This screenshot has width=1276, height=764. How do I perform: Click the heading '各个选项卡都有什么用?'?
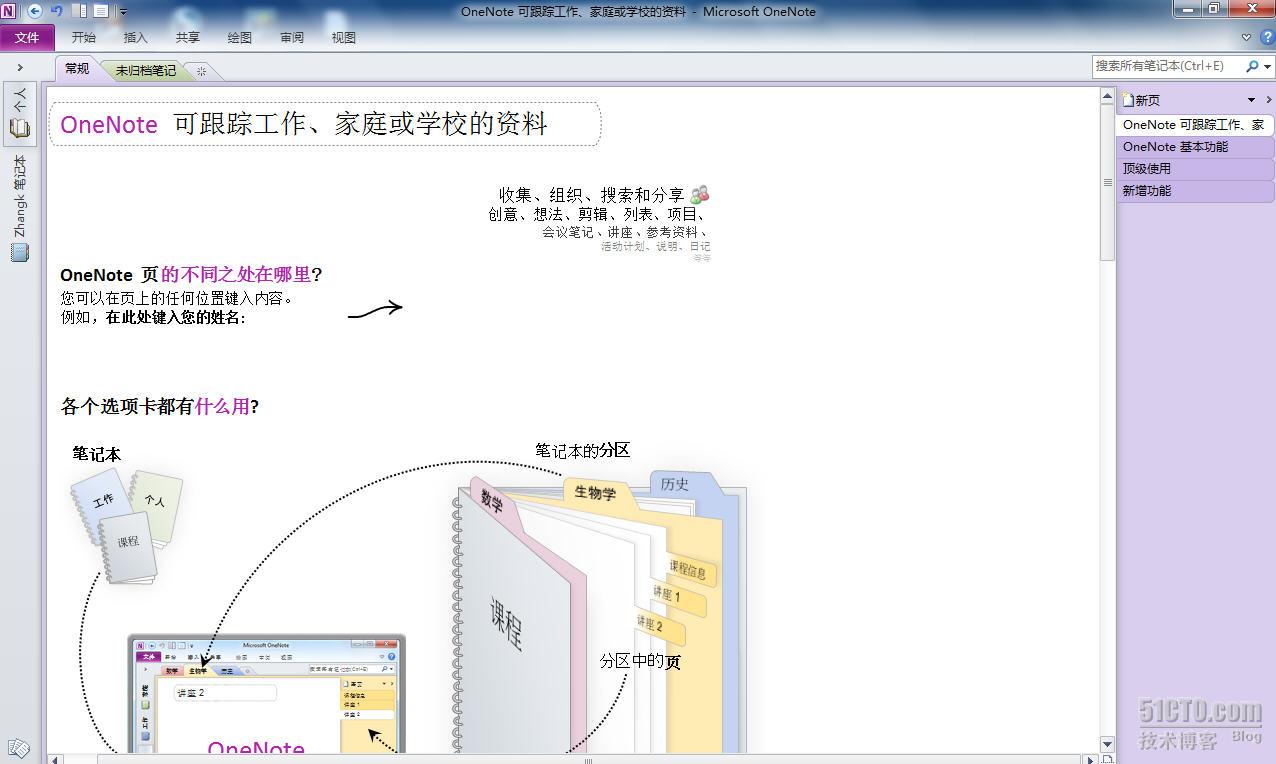160,406
